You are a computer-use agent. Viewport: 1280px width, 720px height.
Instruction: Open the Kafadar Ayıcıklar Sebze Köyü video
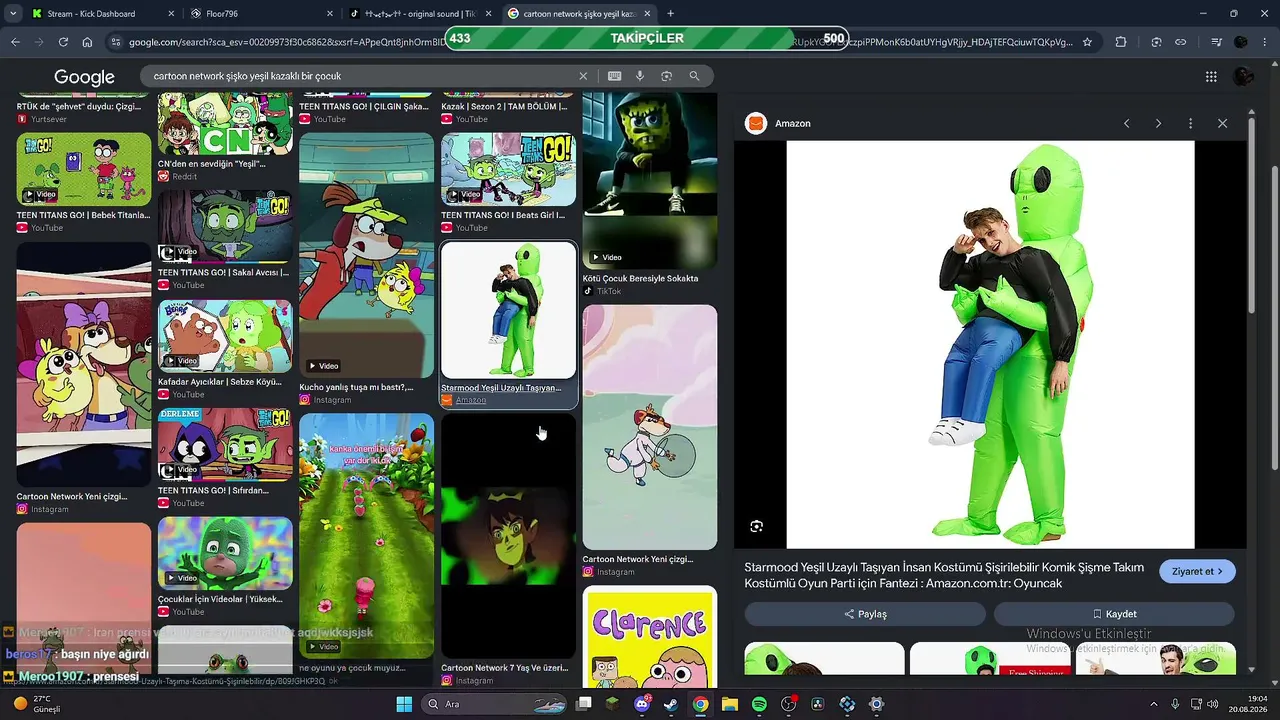tap(225, 336)
